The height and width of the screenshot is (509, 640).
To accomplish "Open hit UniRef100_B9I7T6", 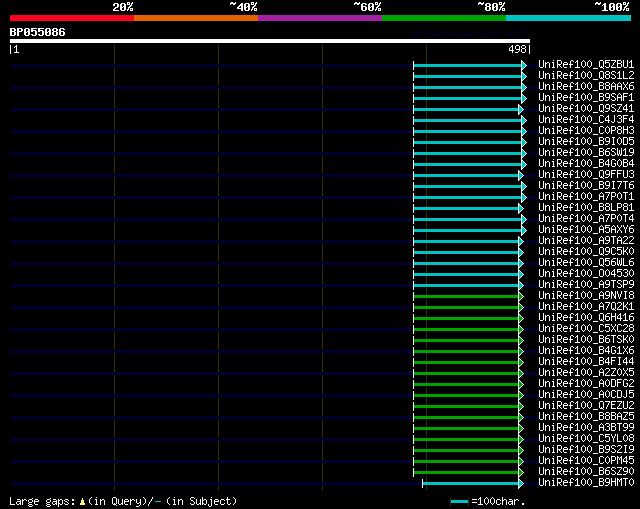I will 586,185.
